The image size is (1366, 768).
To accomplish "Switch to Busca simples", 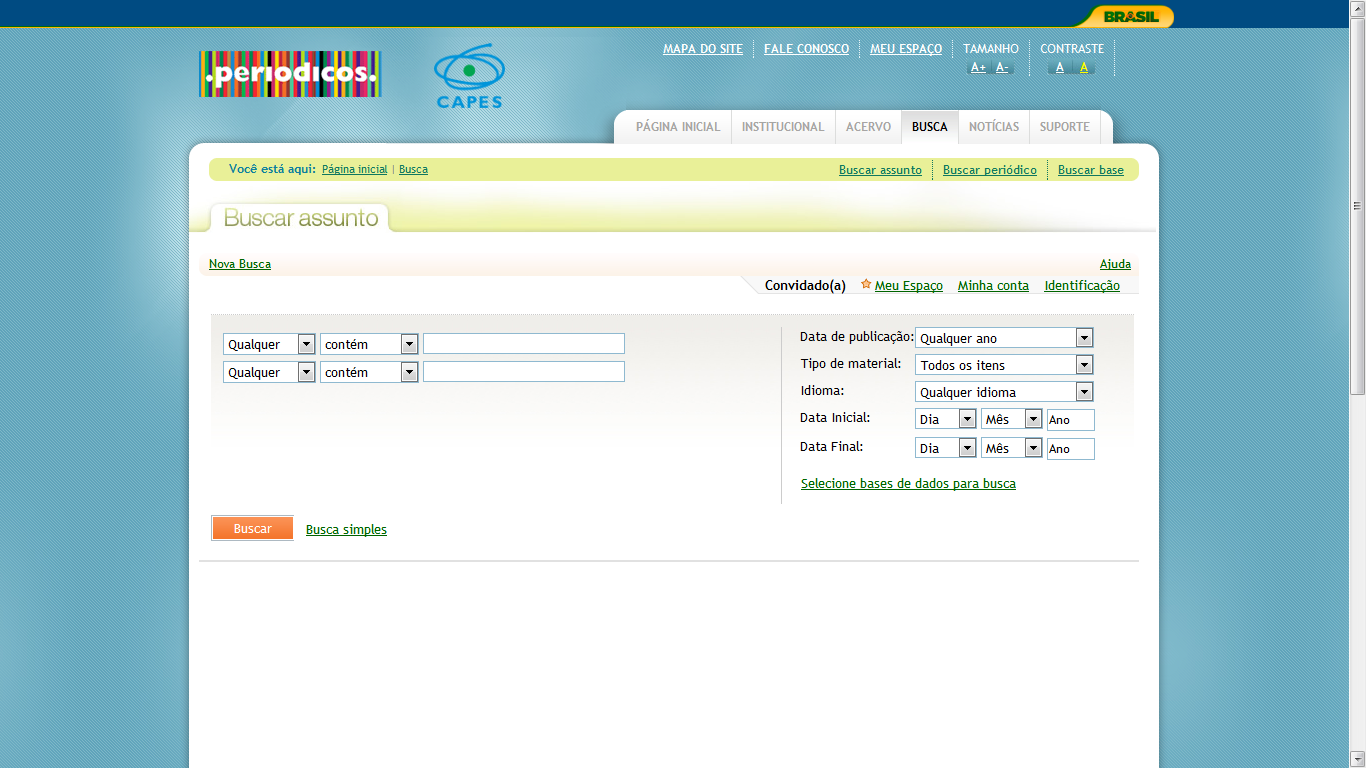I will (x=346, y=530).
